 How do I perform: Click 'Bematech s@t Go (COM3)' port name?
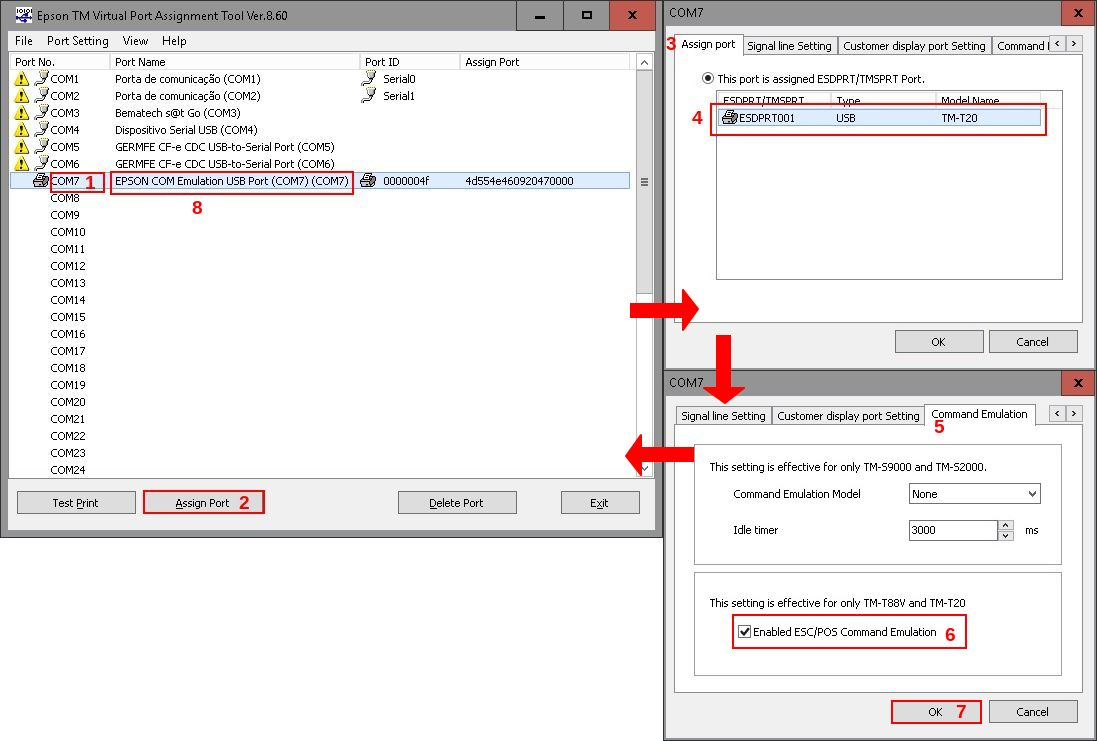pos(178,113)
